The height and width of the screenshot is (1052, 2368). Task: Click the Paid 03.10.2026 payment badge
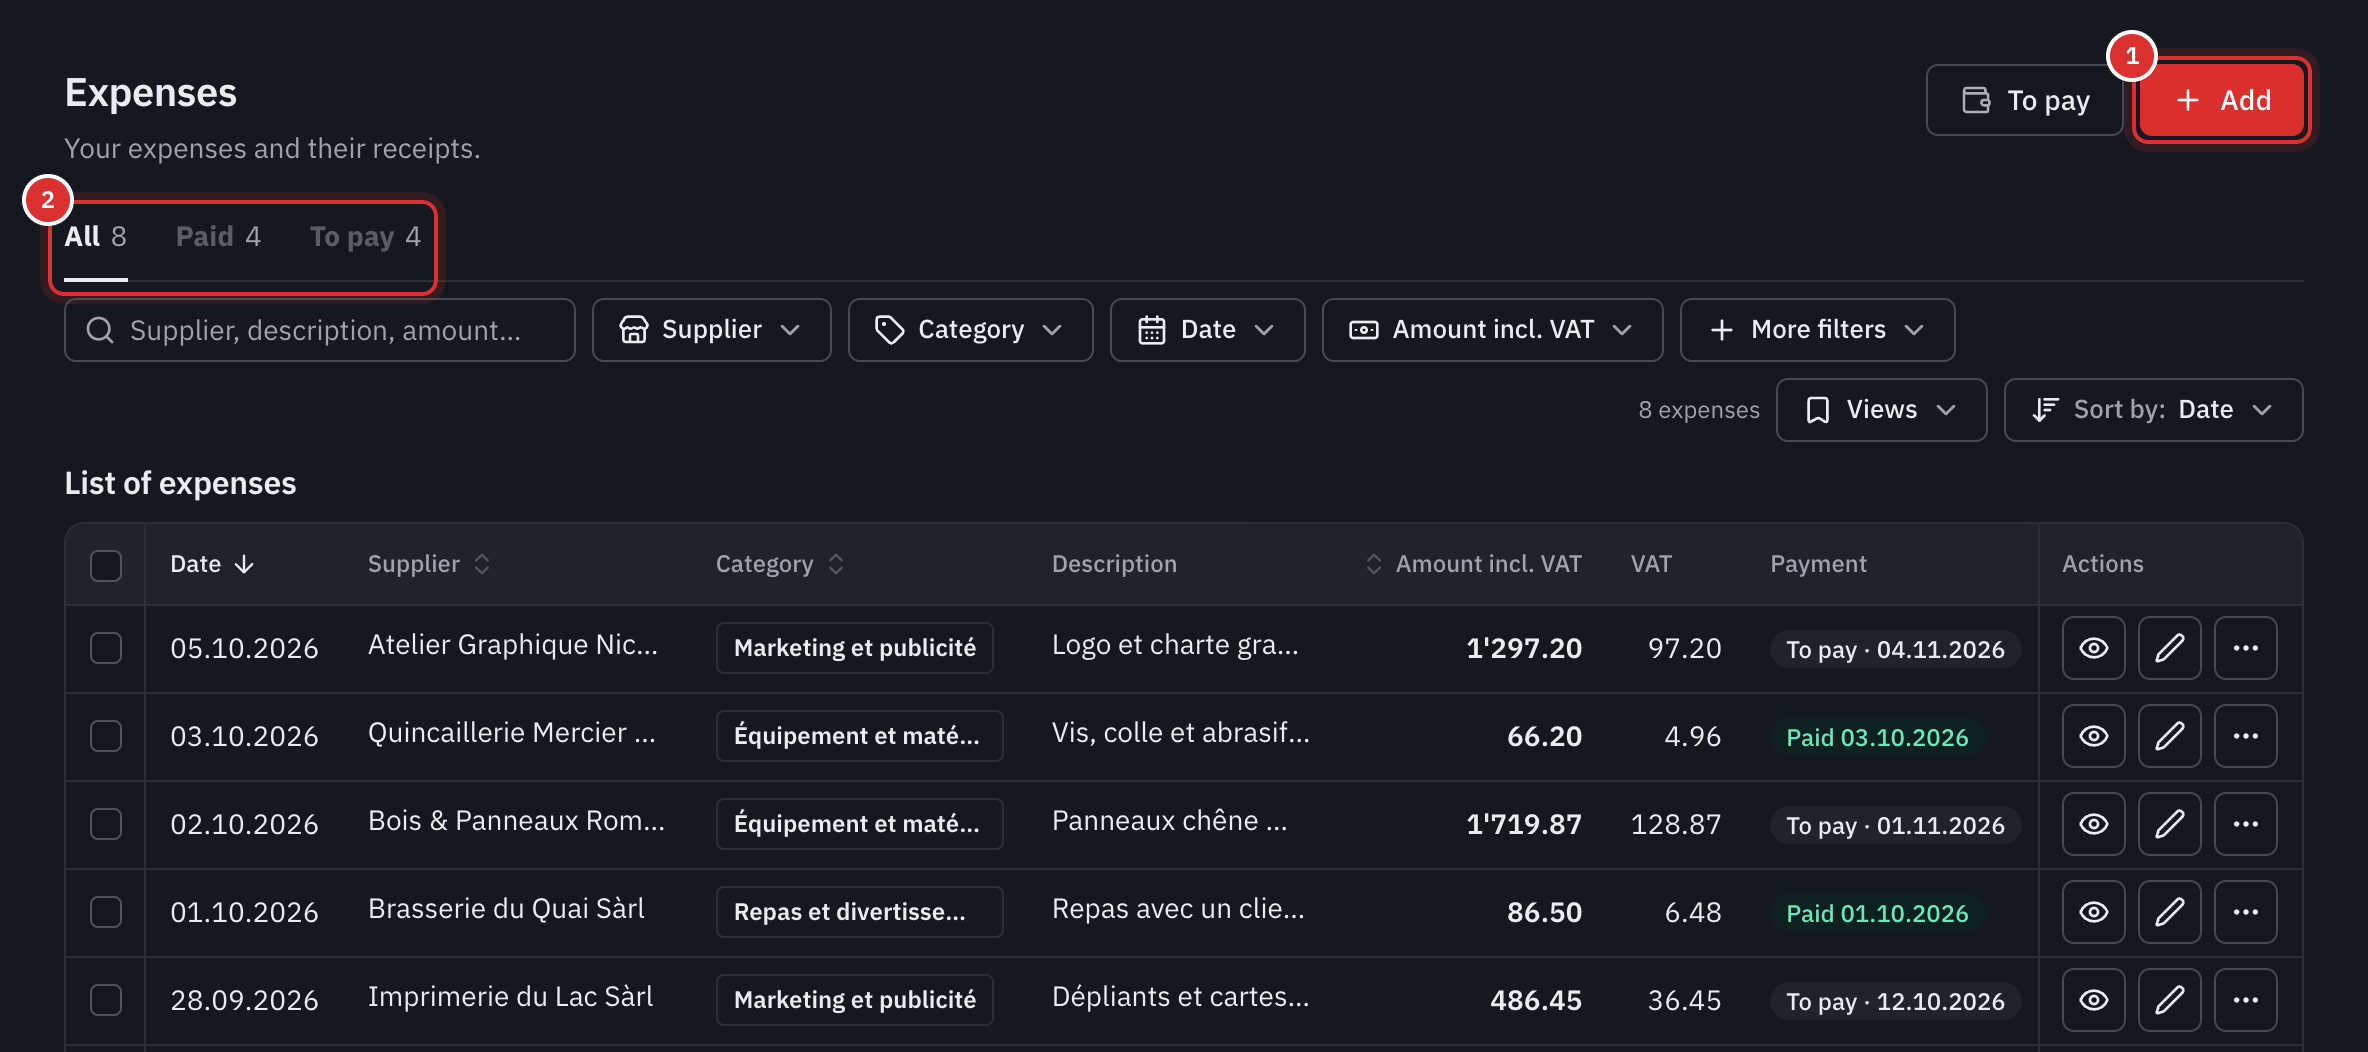1877,738
